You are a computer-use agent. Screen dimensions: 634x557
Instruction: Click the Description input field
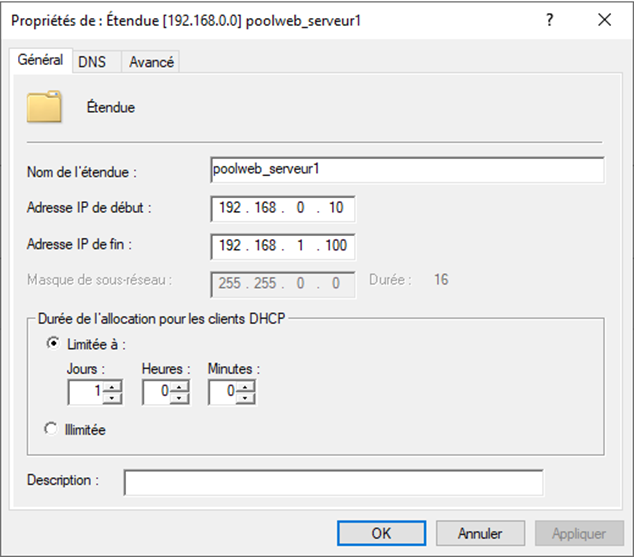333,483
